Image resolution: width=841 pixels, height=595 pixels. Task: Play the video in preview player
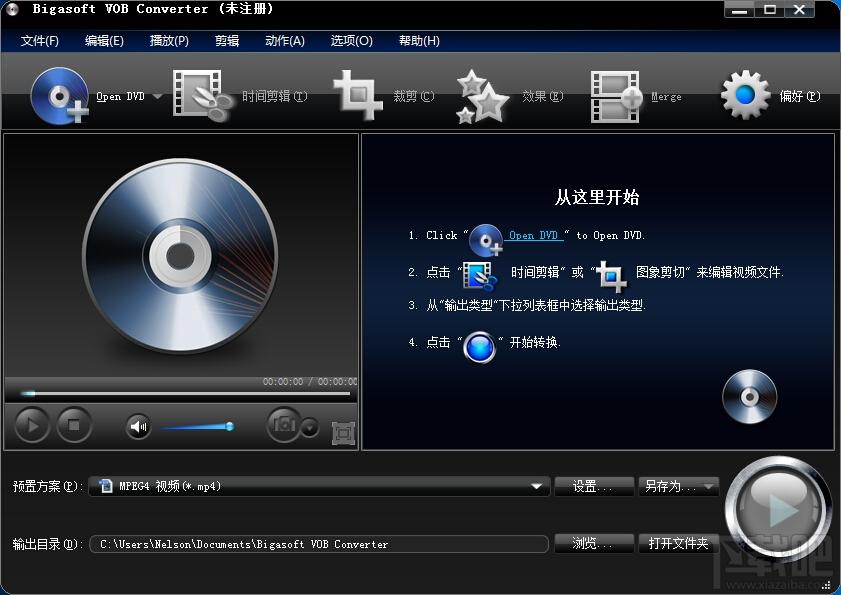[x=32, y=425]
